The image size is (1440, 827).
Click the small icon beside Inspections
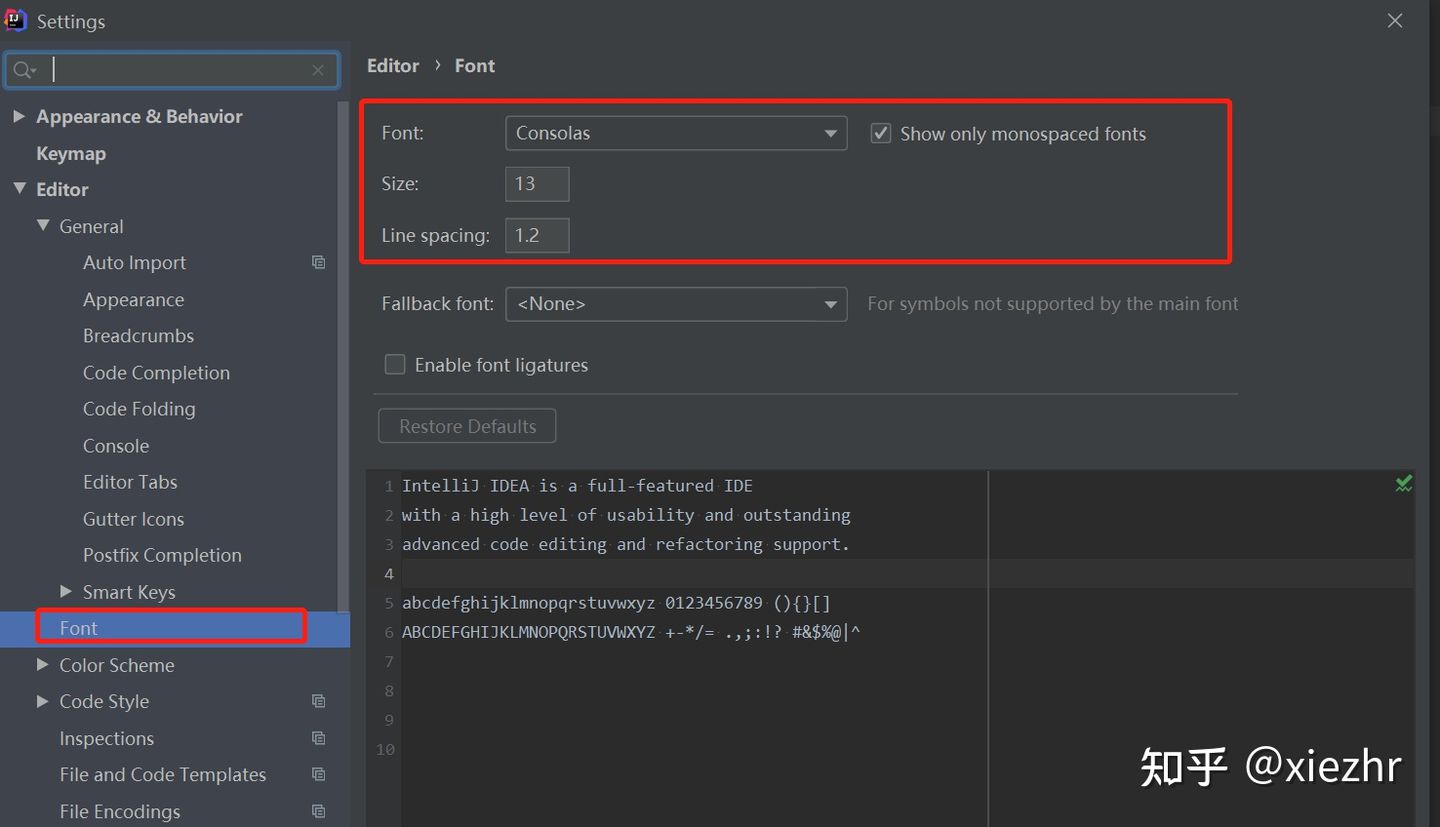click(x=318, y=738)
